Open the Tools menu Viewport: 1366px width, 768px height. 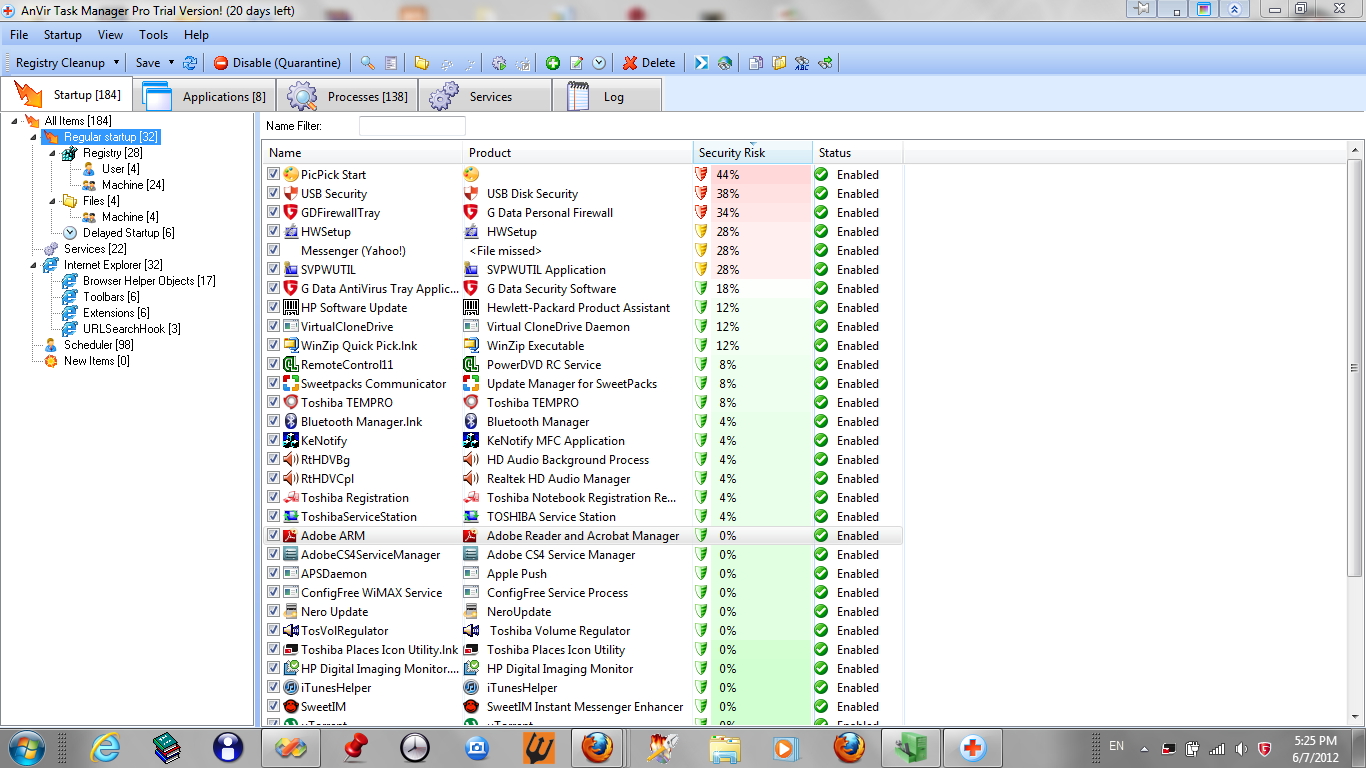point(153,35)
